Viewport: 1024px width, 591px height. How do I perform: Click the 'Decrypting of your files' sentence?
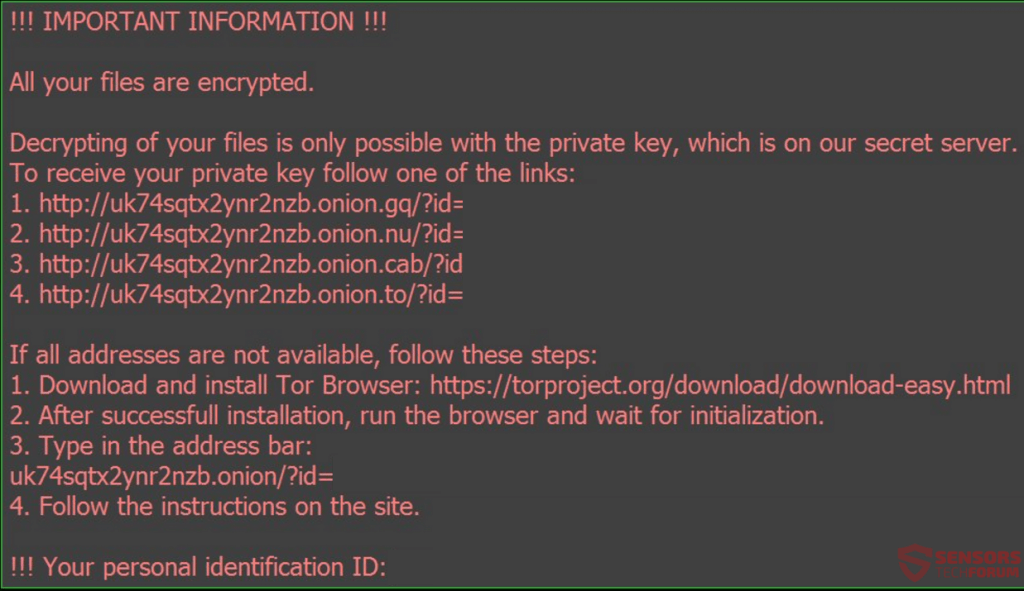(x=513, y=143)
